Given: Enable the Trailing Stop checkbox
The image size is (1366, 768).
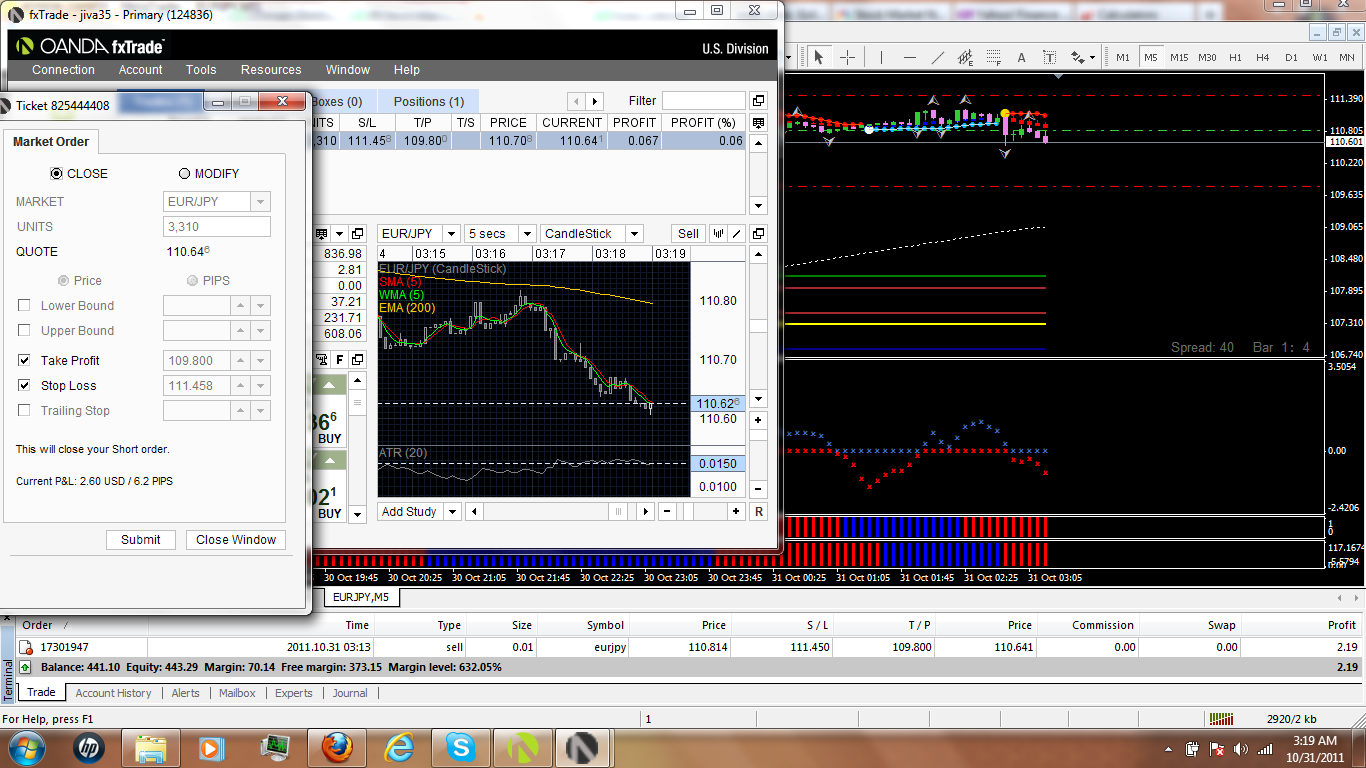Looking at the screenshot, I should (25, 410).
